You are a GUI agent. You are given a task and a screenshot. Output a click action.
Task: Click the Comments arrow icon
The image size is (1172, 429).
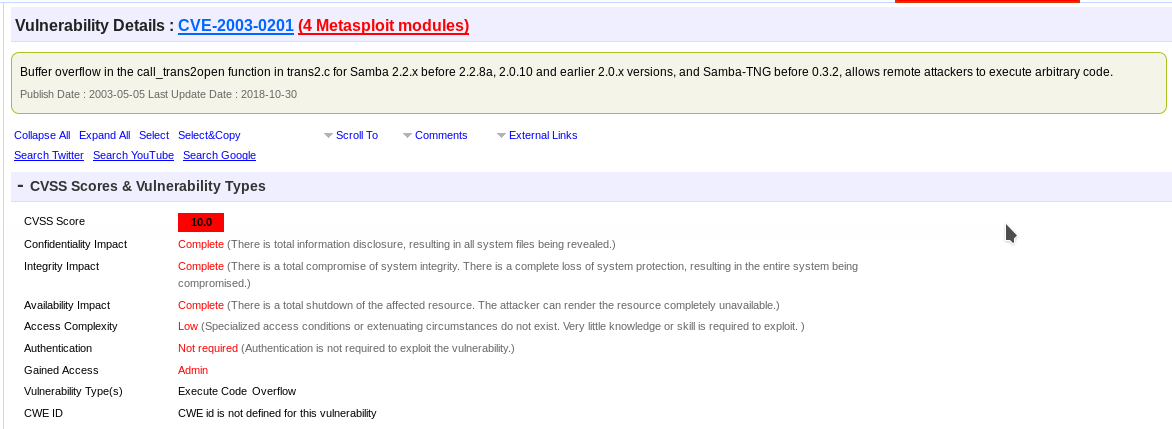pos(407,136)
